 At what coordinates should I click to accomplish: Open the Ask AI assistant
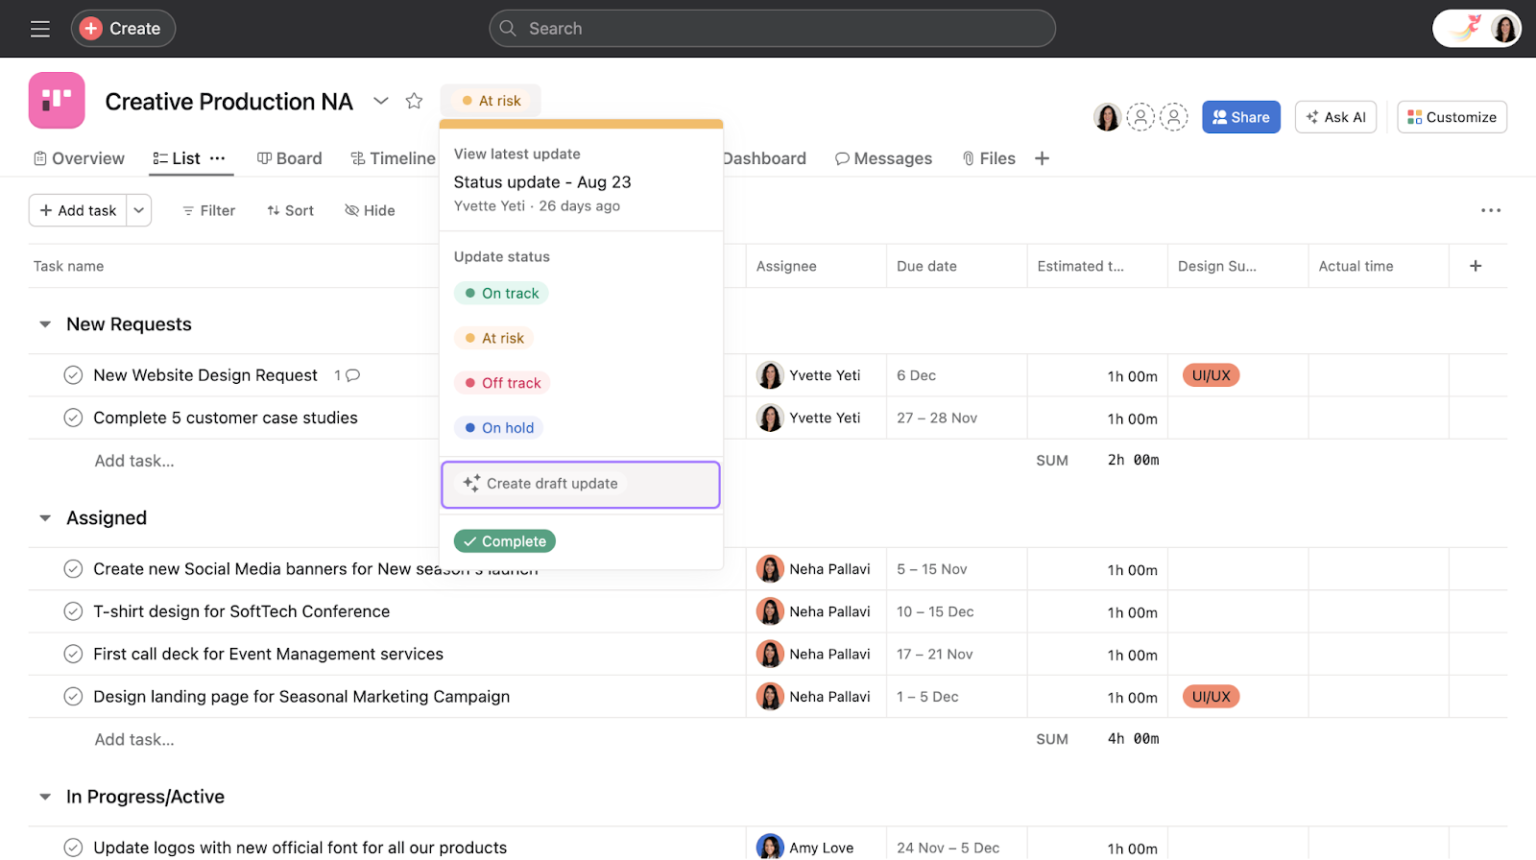1335,116
